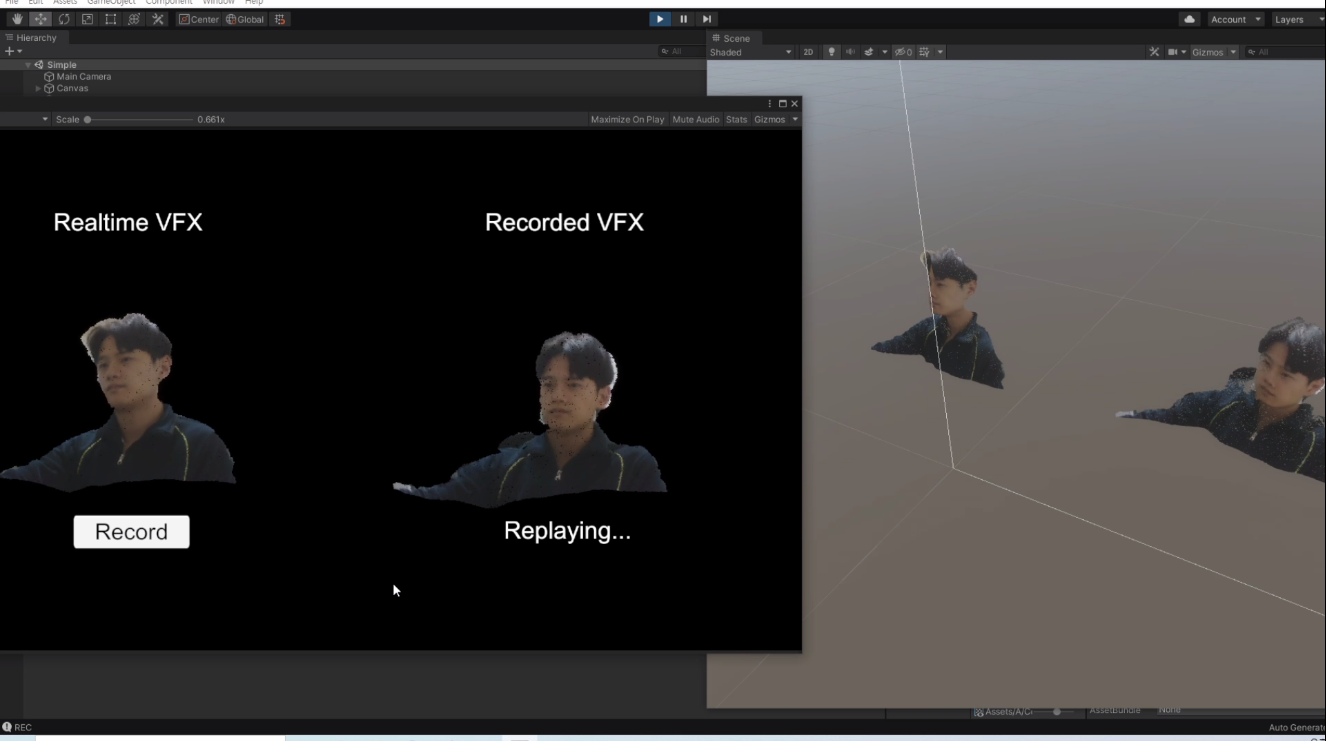This screenshot has width=1326, height=741.
Task: Click the Pause button
Action: 684,19
